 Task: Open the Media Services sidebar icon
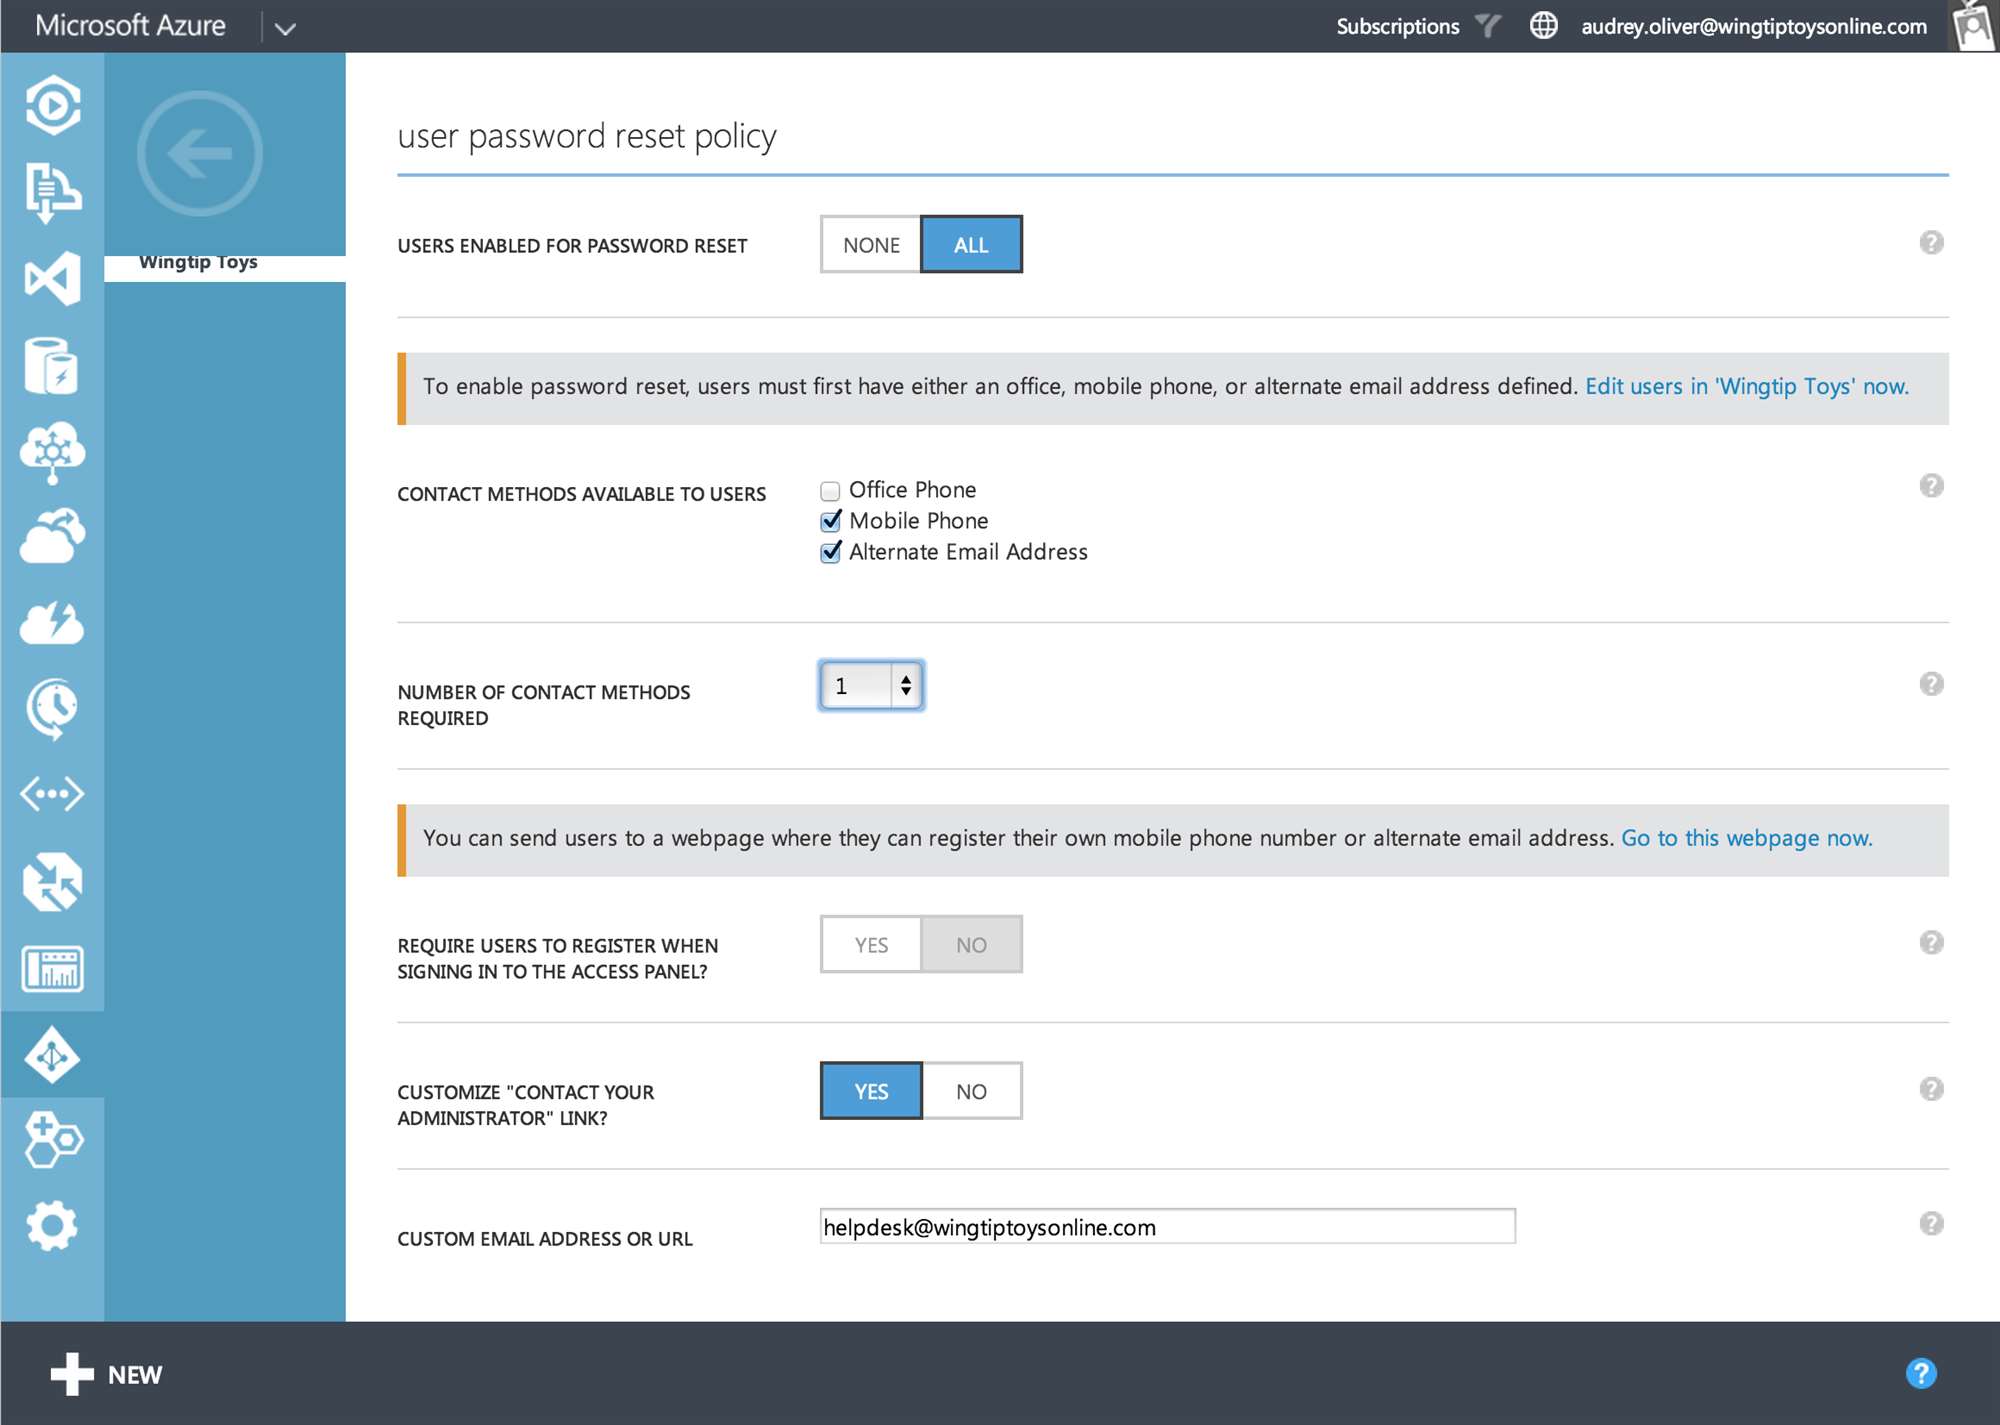52,105
